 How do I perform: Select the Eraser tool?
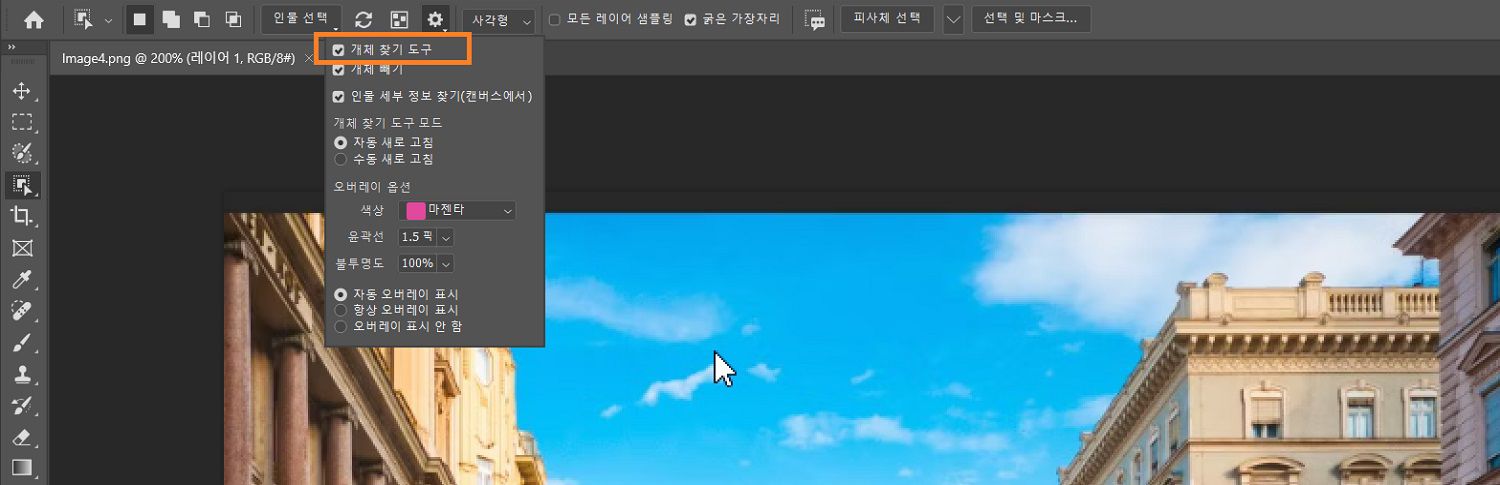tap(22, 436)
